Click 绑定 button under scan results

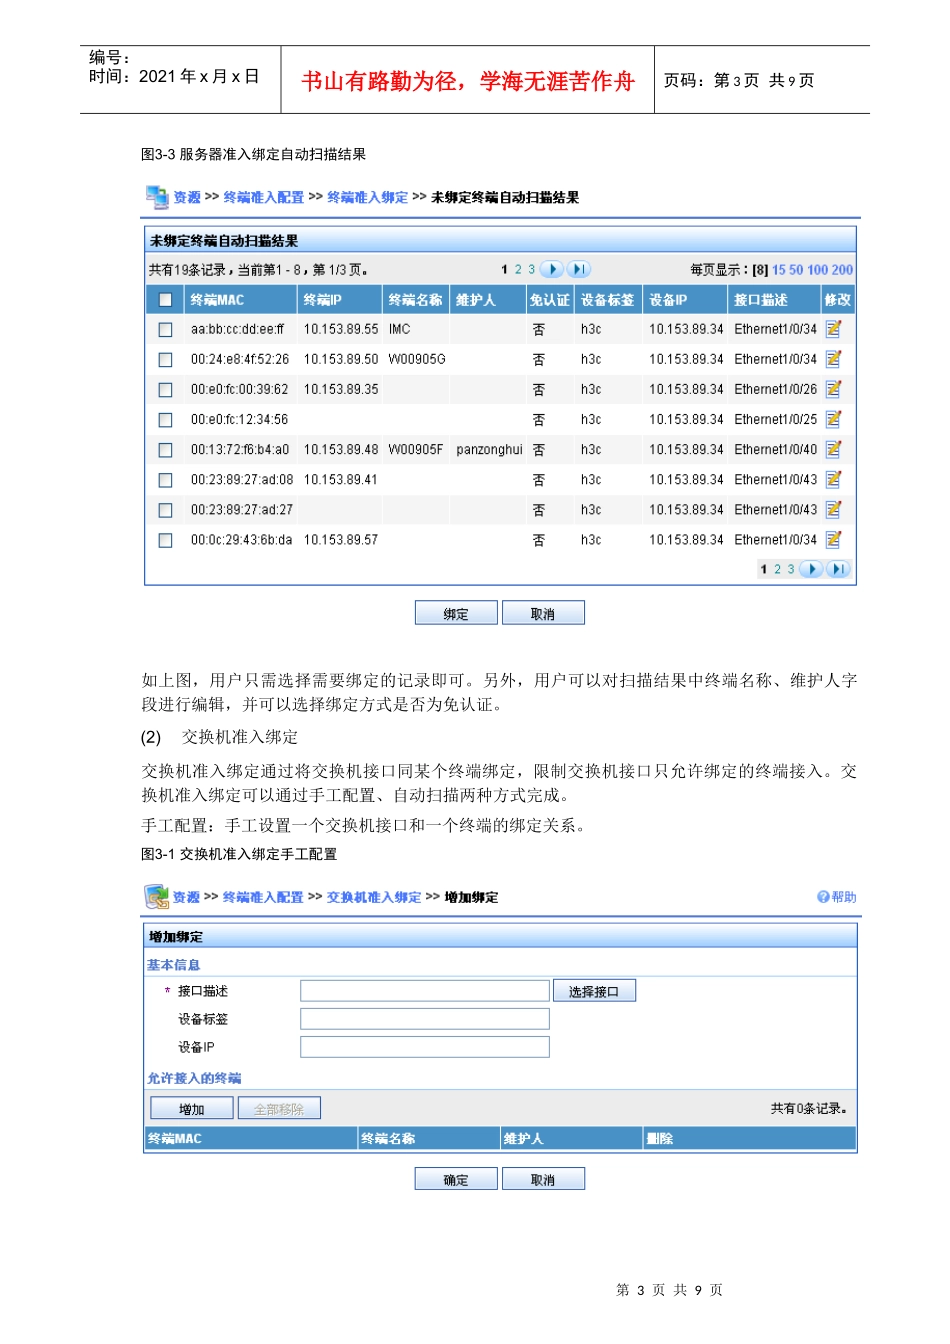tap(456, 613)
